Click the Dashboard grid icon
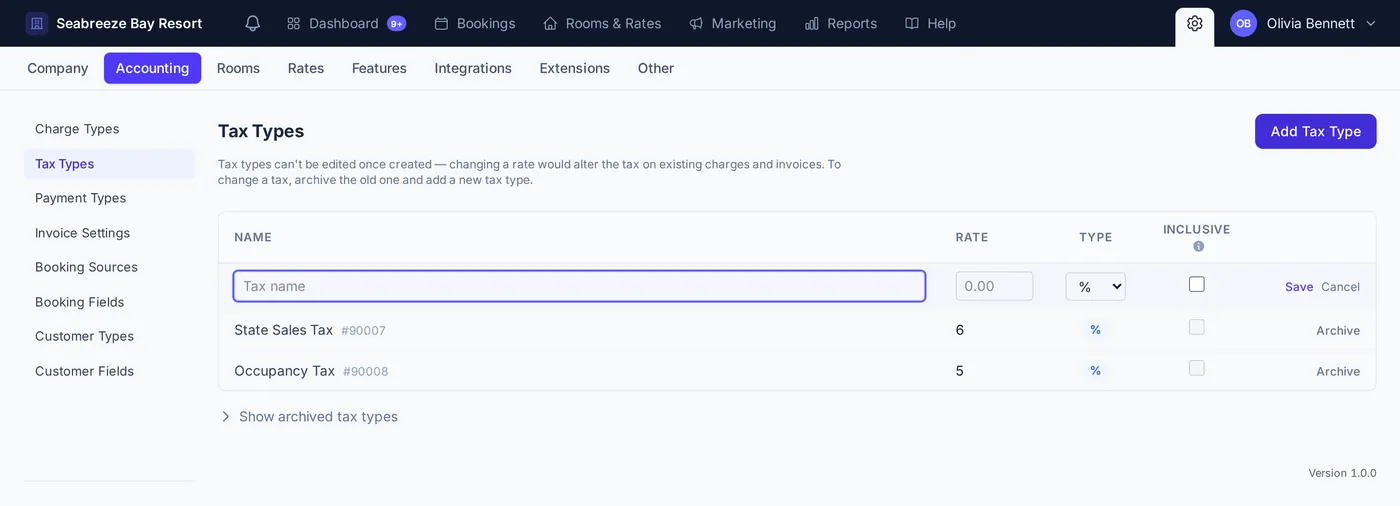Viewport: 1400px width, 506px height. 294,23
